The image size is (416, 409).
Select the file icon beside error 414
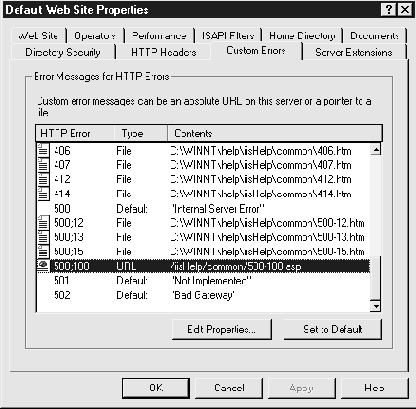(x=43, y=193)
